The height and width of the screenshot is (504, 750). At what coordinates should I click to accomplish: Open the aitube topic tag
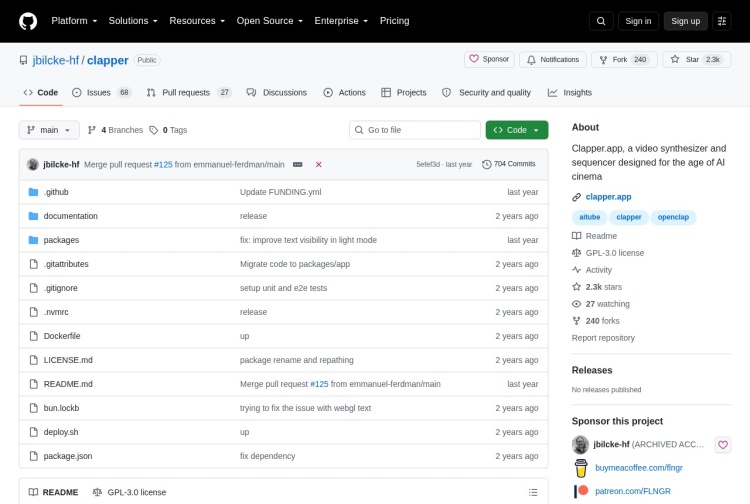[x=589, y=217]
